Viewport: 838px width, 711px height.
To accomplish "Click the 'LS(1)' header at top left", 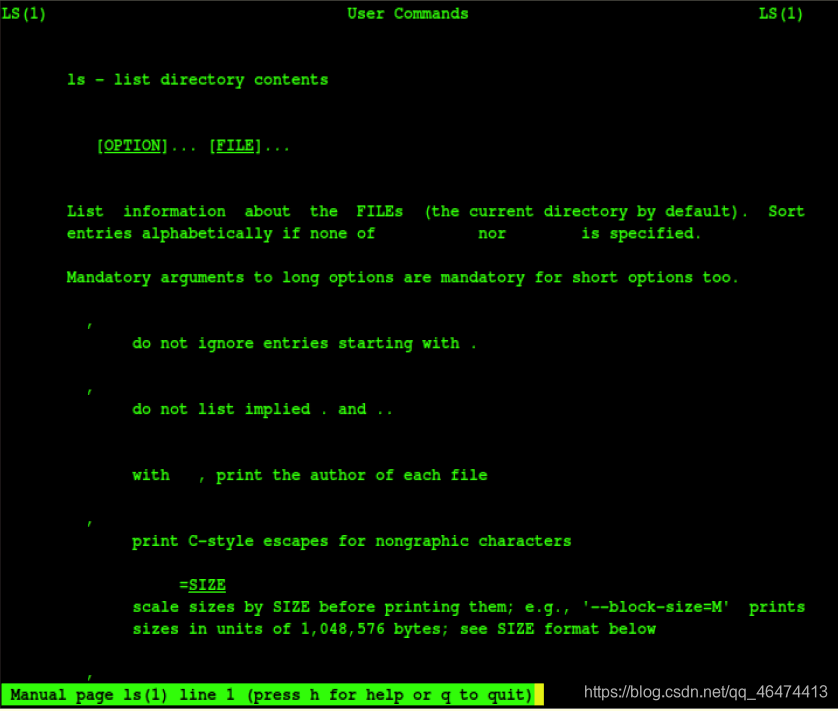I will pos(24,13).
